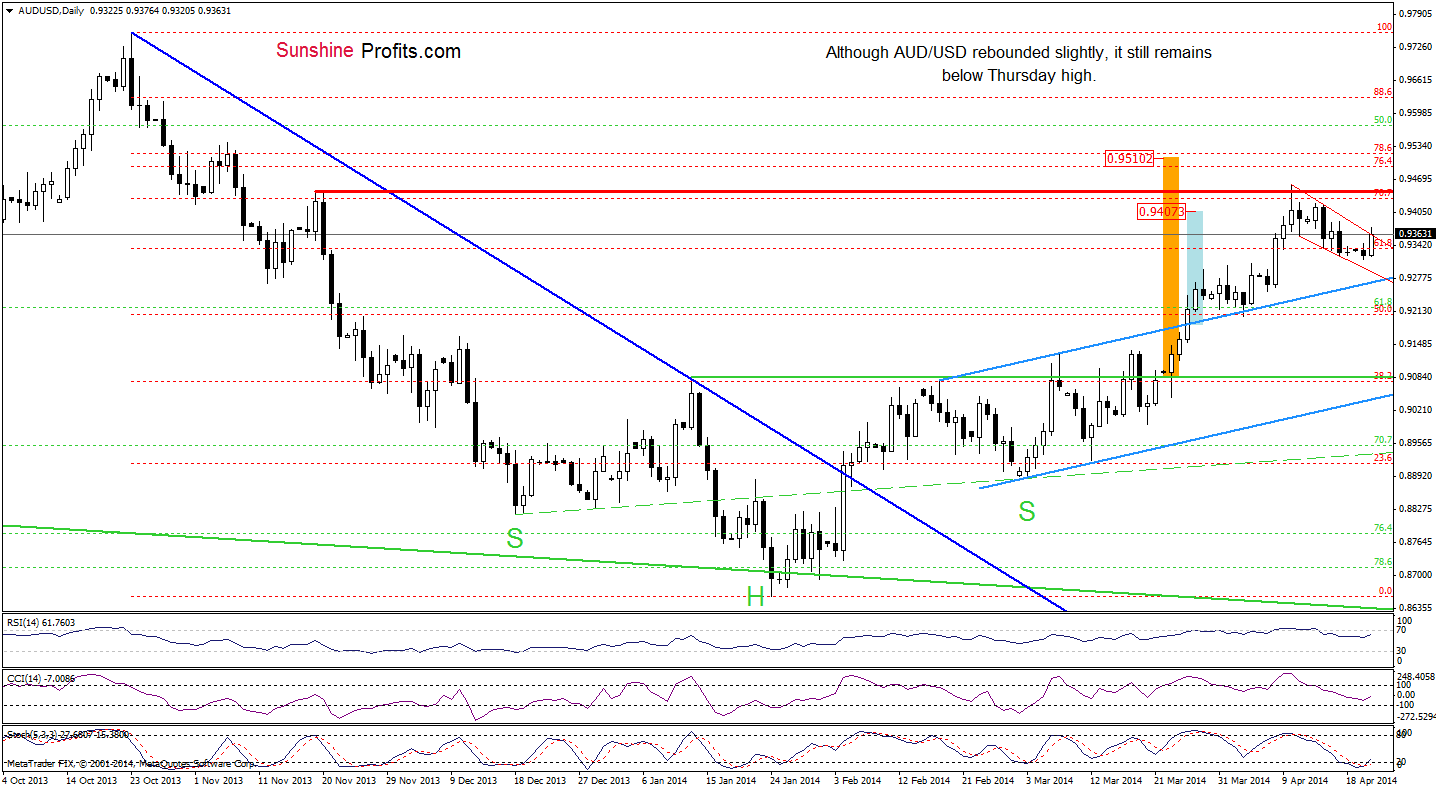The height and width of the screenshot is (789, 1436).
Task: Click the 0.90840 price axis value
Action: 1417,377
